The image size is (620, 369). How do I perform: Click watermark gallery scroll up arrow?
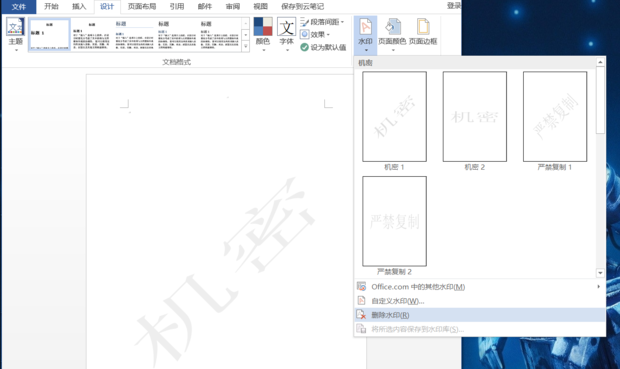600,62
